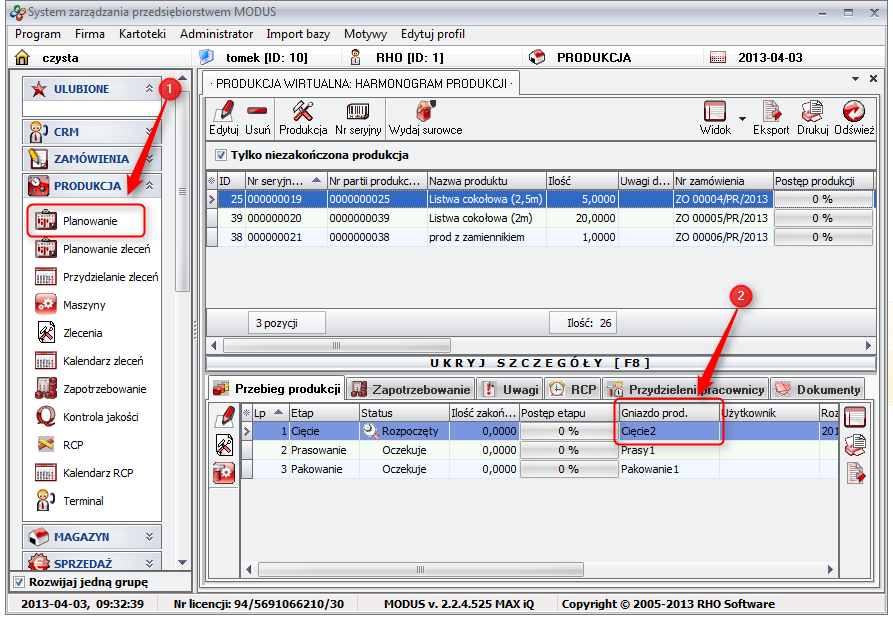
Task: Click the Drukuj printer icon
Action: pyautogui.click(x=812, y=117)
